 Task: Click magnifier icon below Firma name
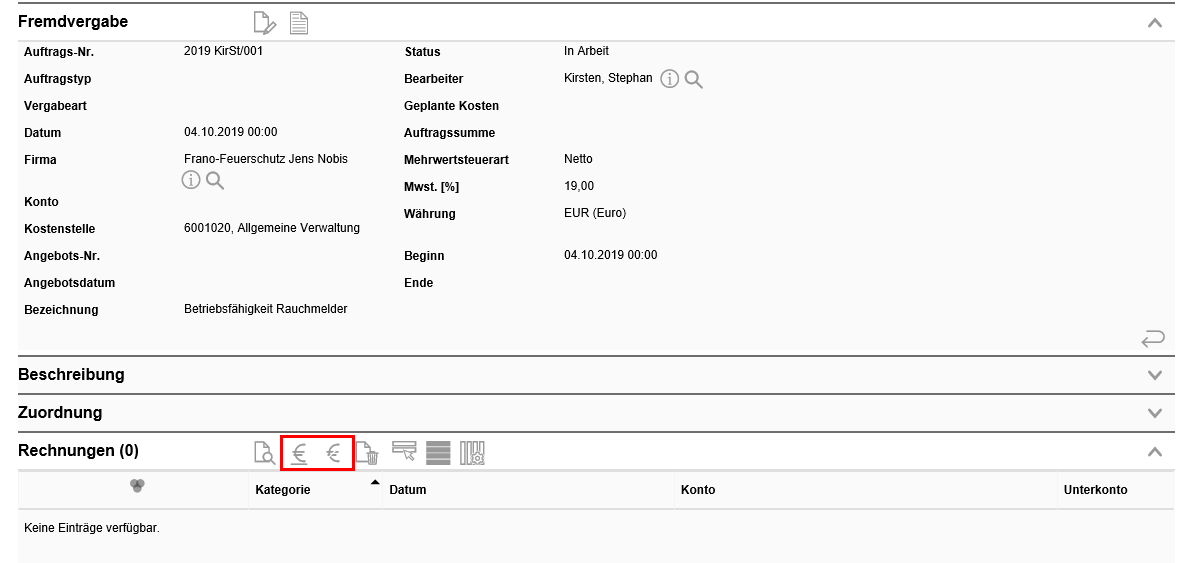point(215,180)
